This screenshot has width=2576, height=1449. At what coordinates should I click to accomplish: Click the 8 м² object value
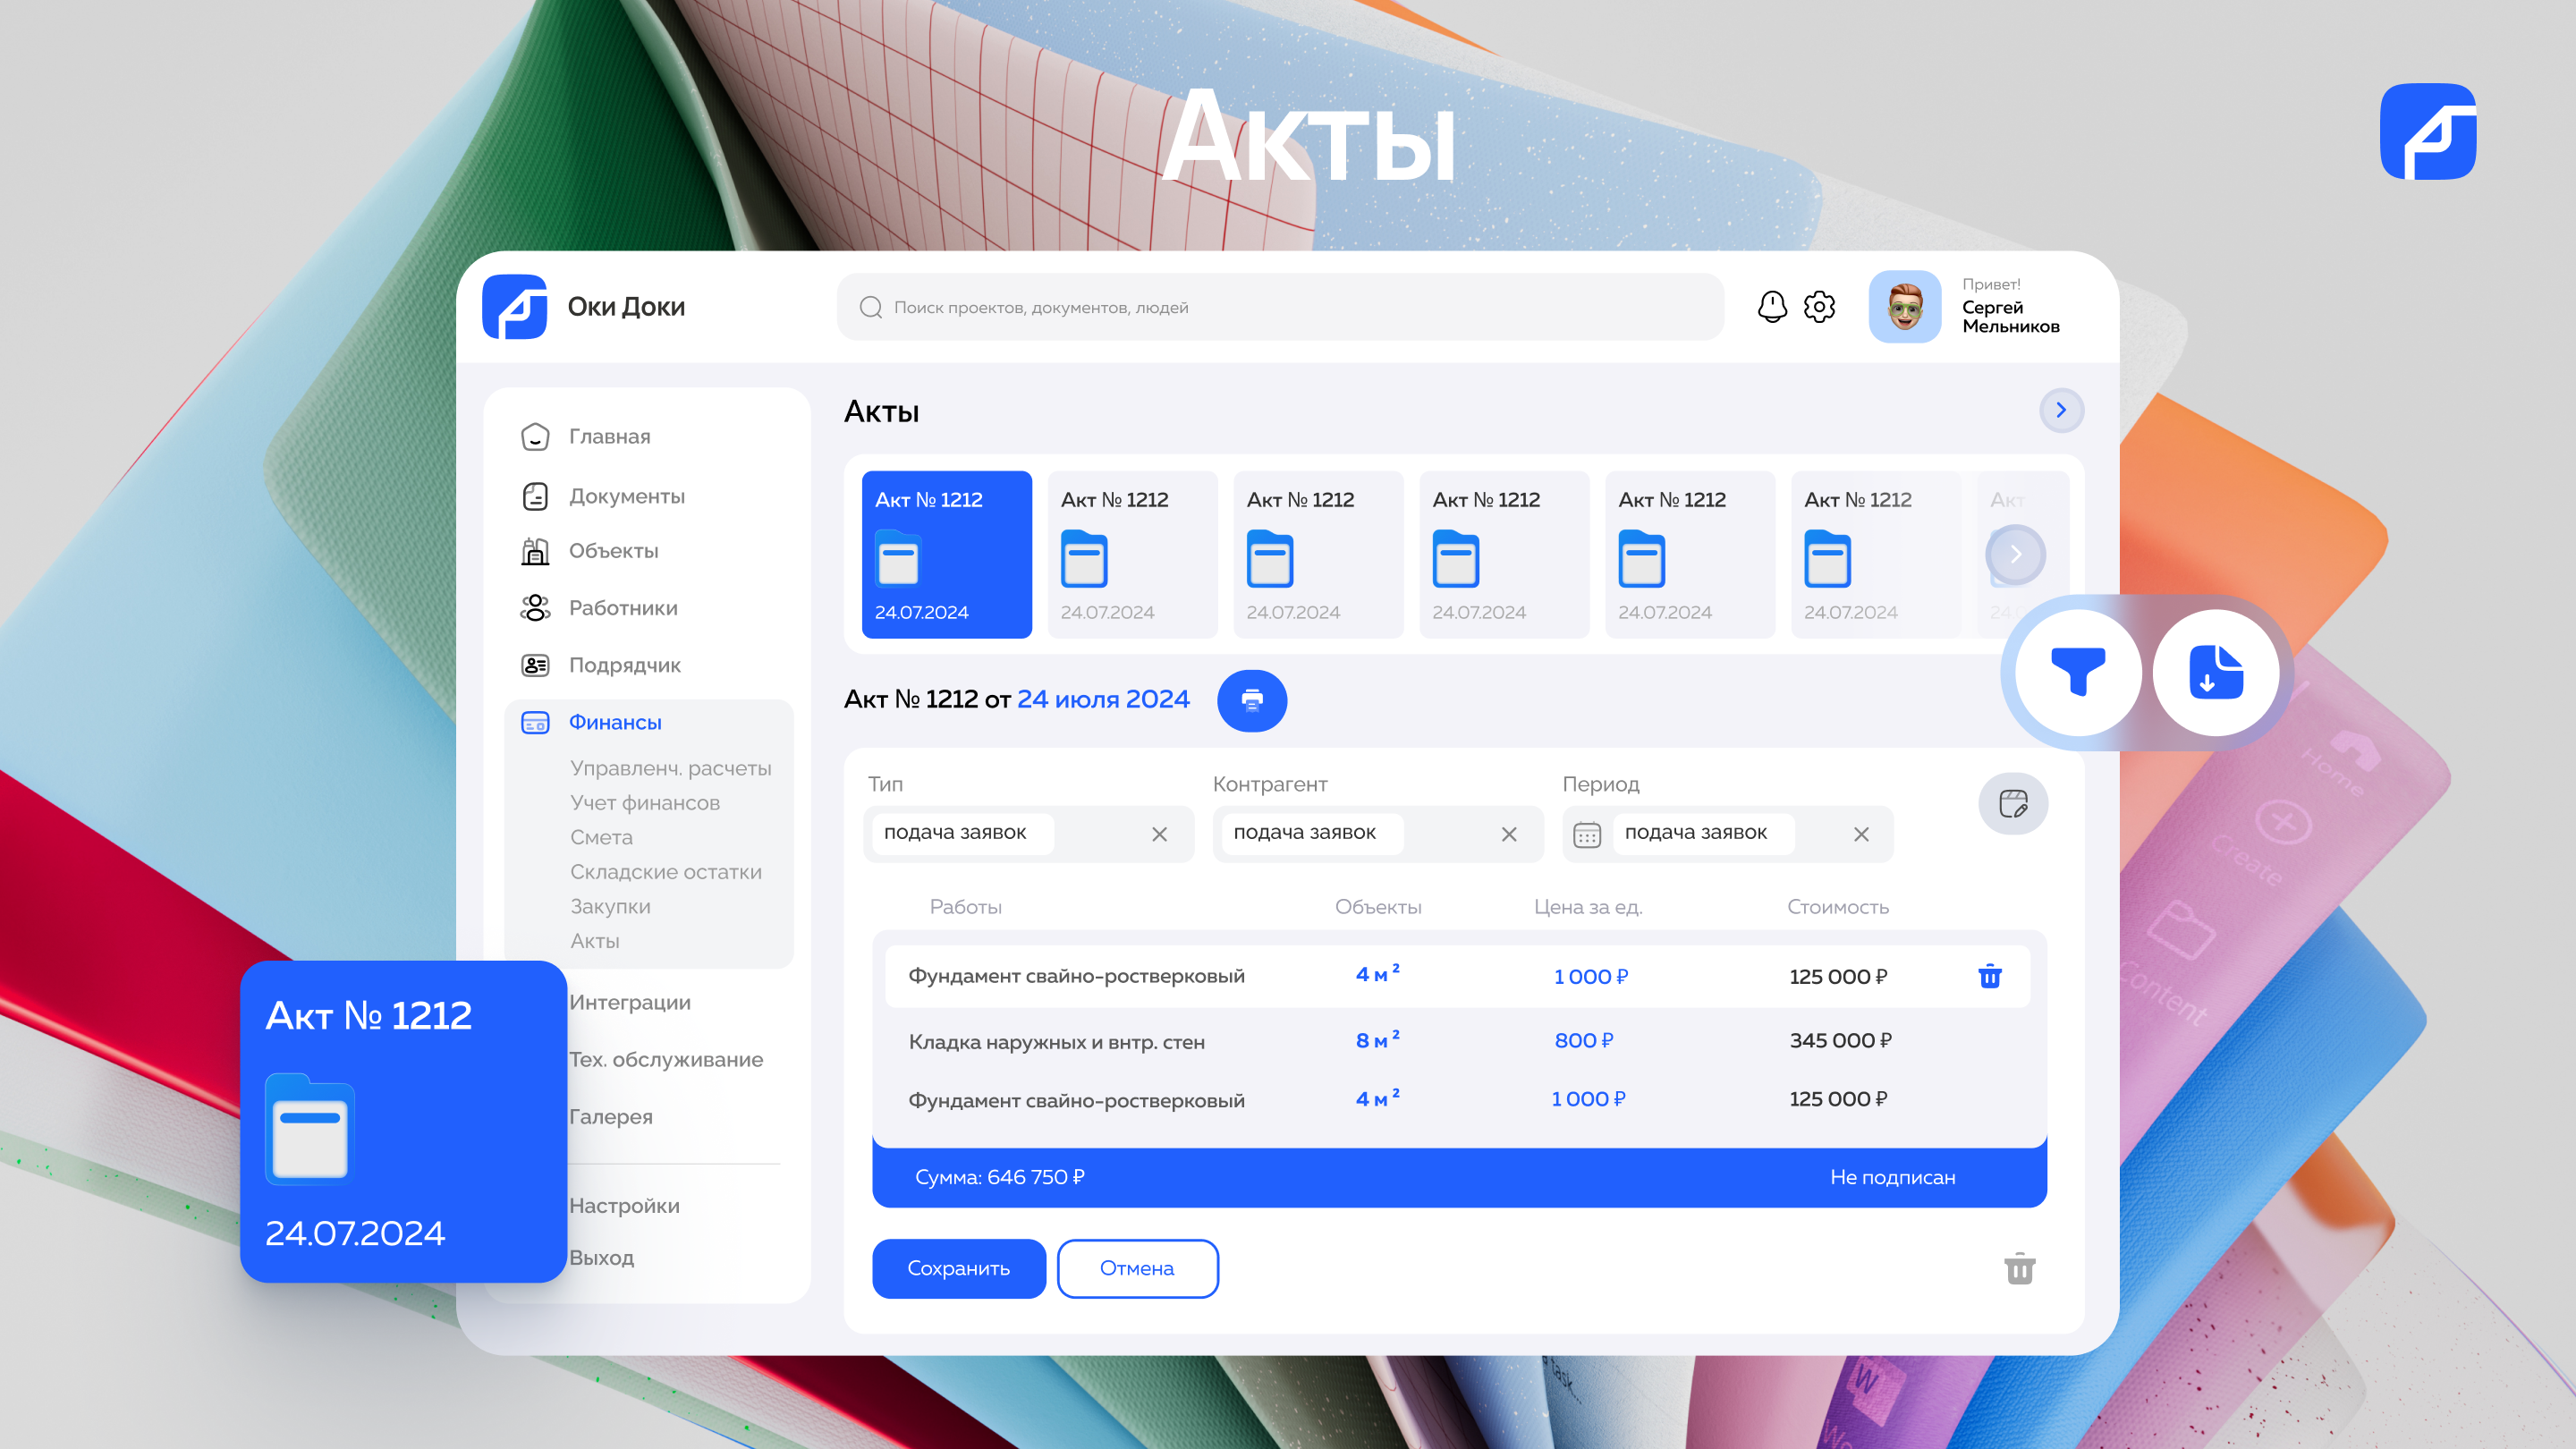tap(1378, 1040)
